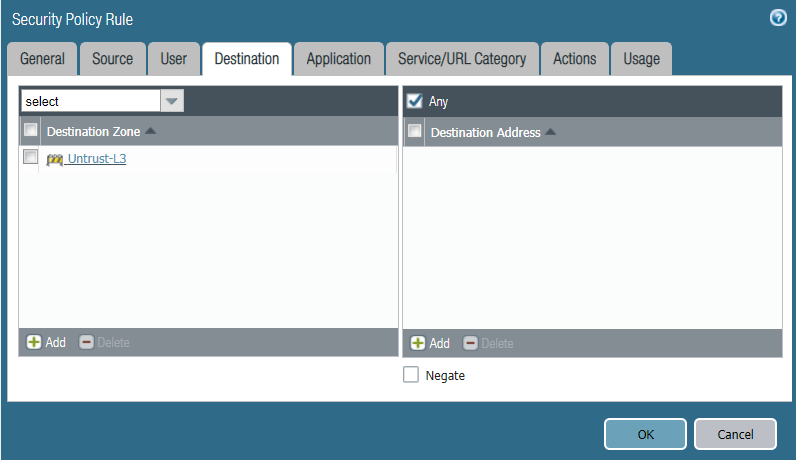Viewport: 796px width, 460px height.
Task: Click the Destination Zone column header
Action: (219, 132)
